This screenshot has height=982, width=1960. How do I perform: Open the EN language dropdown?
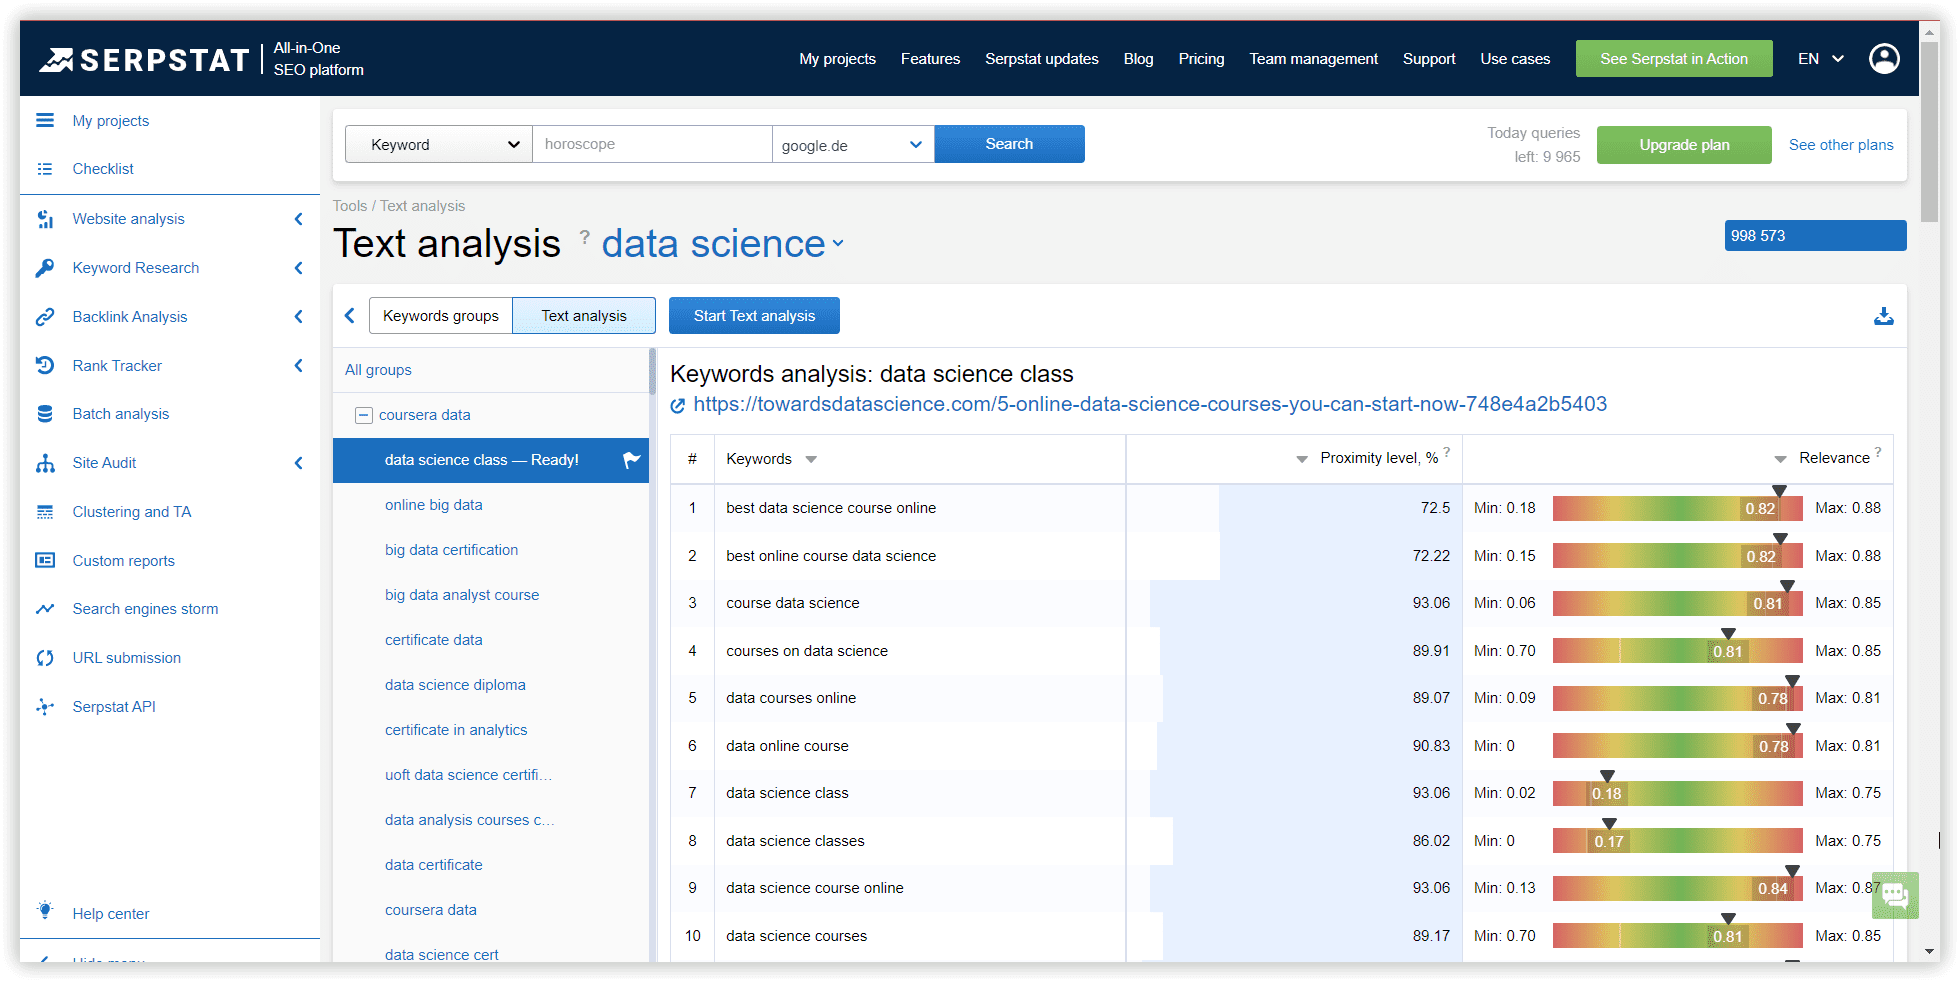(1819, 58)
